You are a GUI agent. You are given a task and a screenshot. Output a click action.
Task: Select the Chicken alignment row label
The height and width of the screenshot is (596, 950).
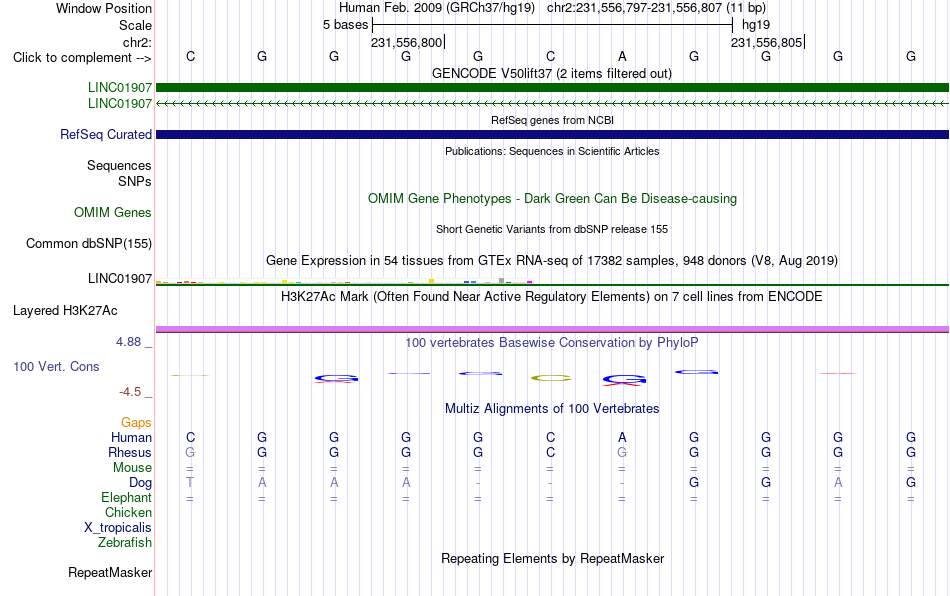pyautogui.click(x=128, y=512)
